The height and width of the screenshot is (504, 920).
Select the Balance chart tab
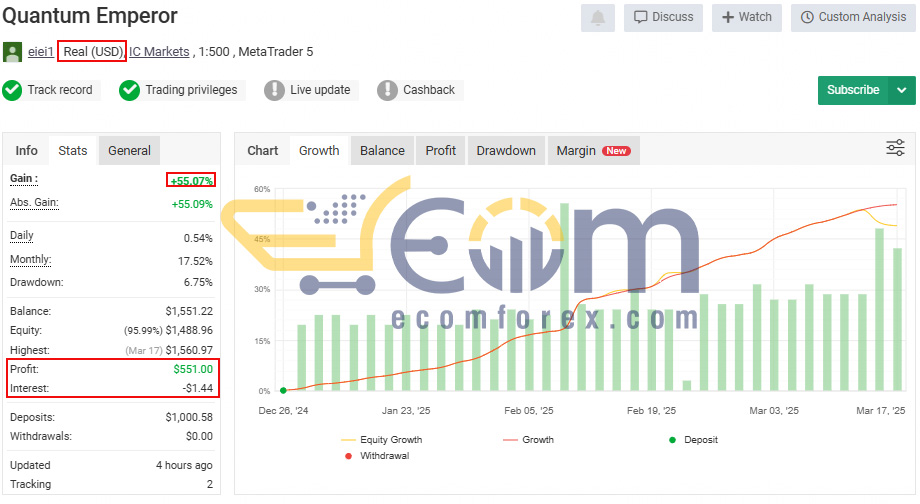(x=383, y=151)
